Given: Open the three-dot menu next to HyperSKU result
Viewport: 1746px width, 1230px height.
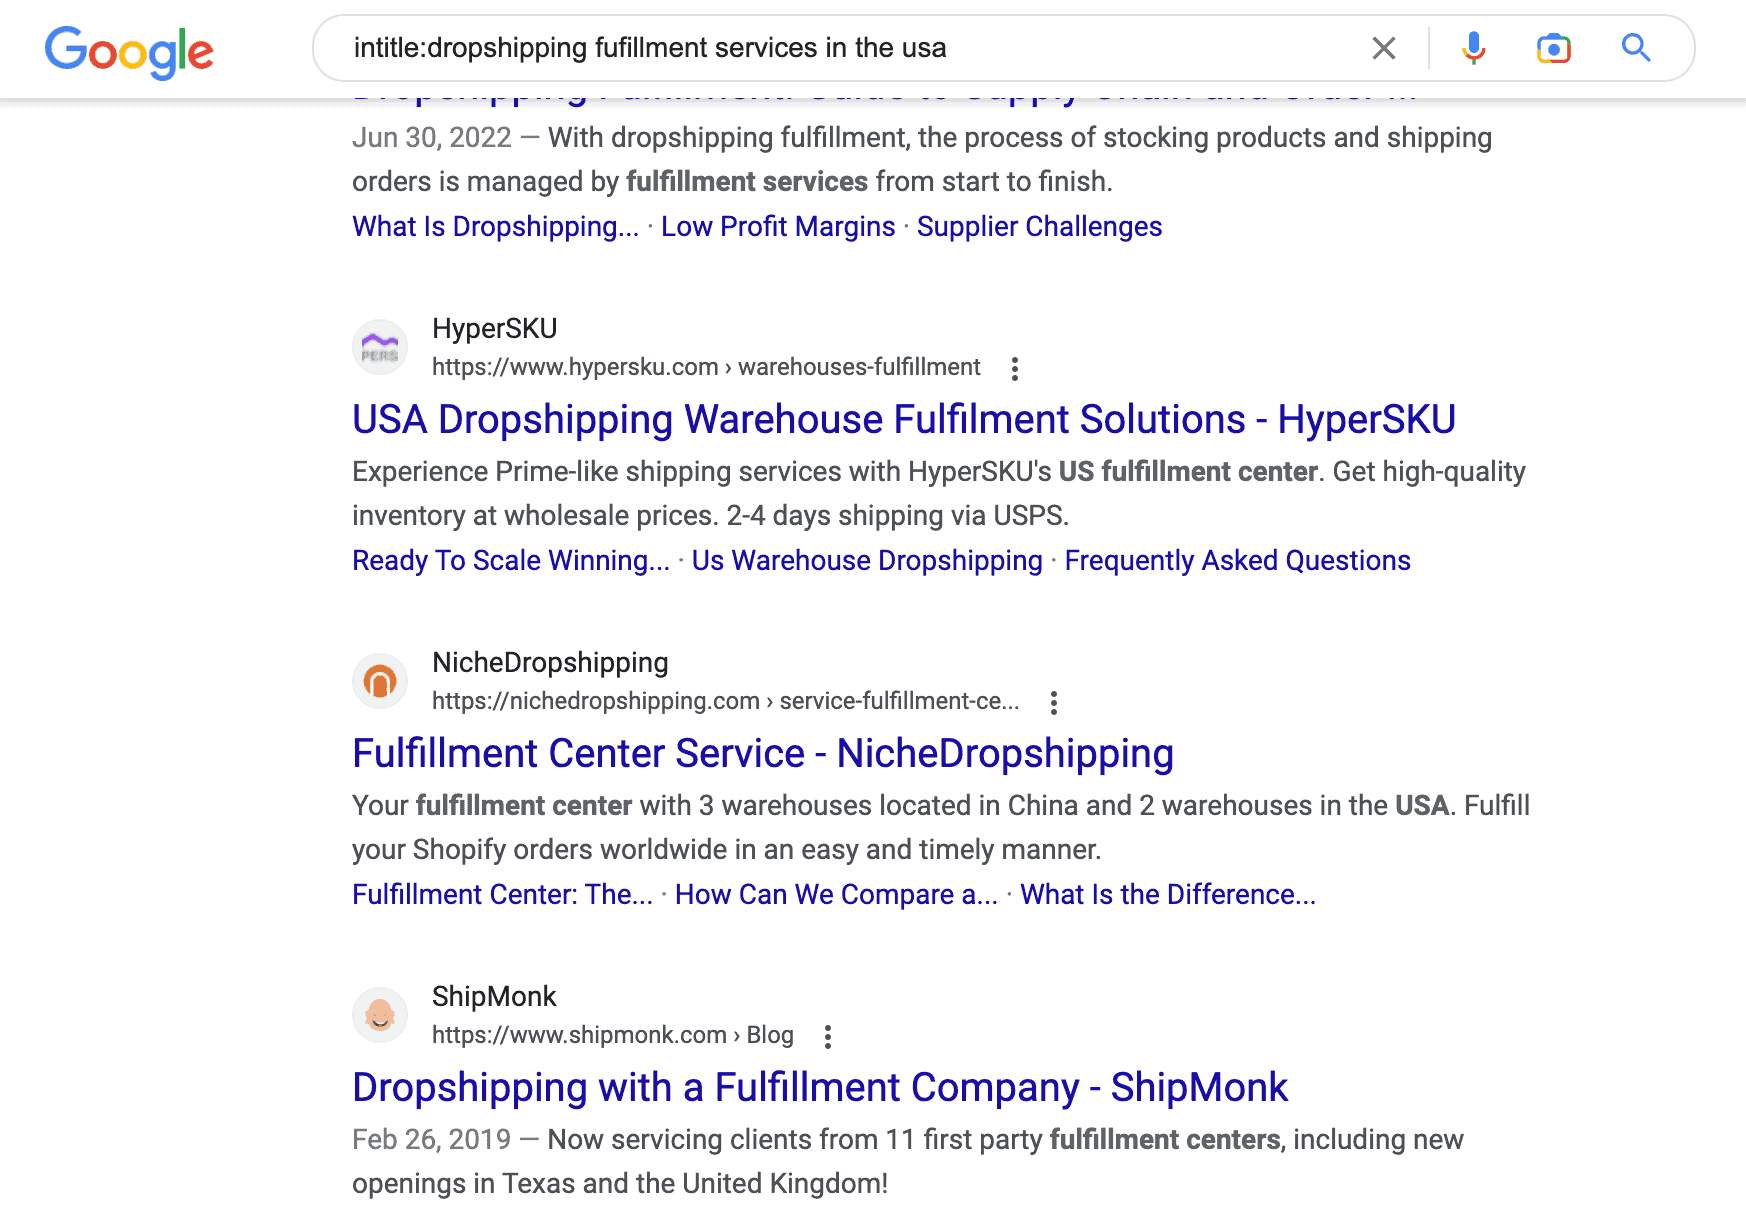Looking at the screenshot, I should click(x=1015, y=369).
